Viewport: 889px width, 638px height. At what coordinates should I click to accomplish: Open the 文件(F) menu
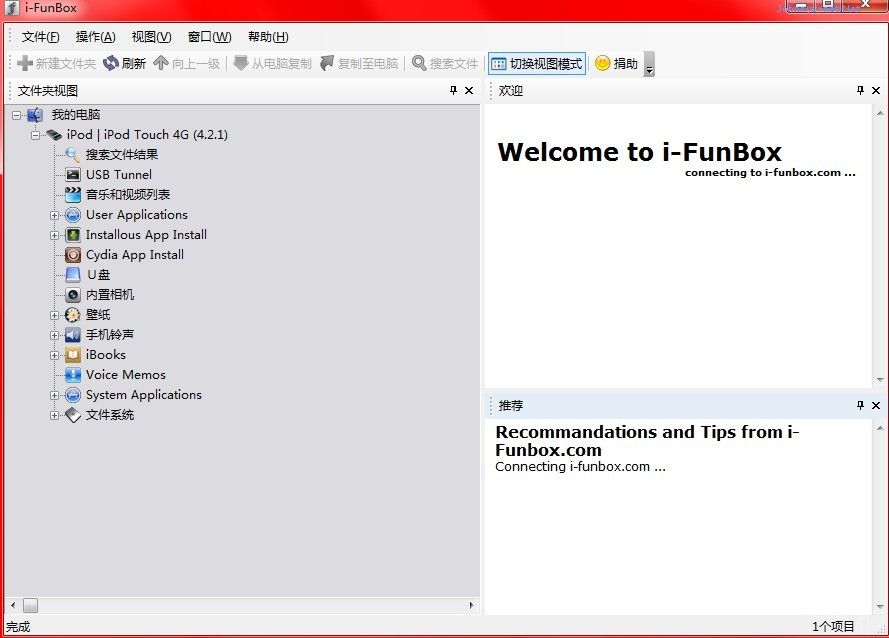point(41,37)
